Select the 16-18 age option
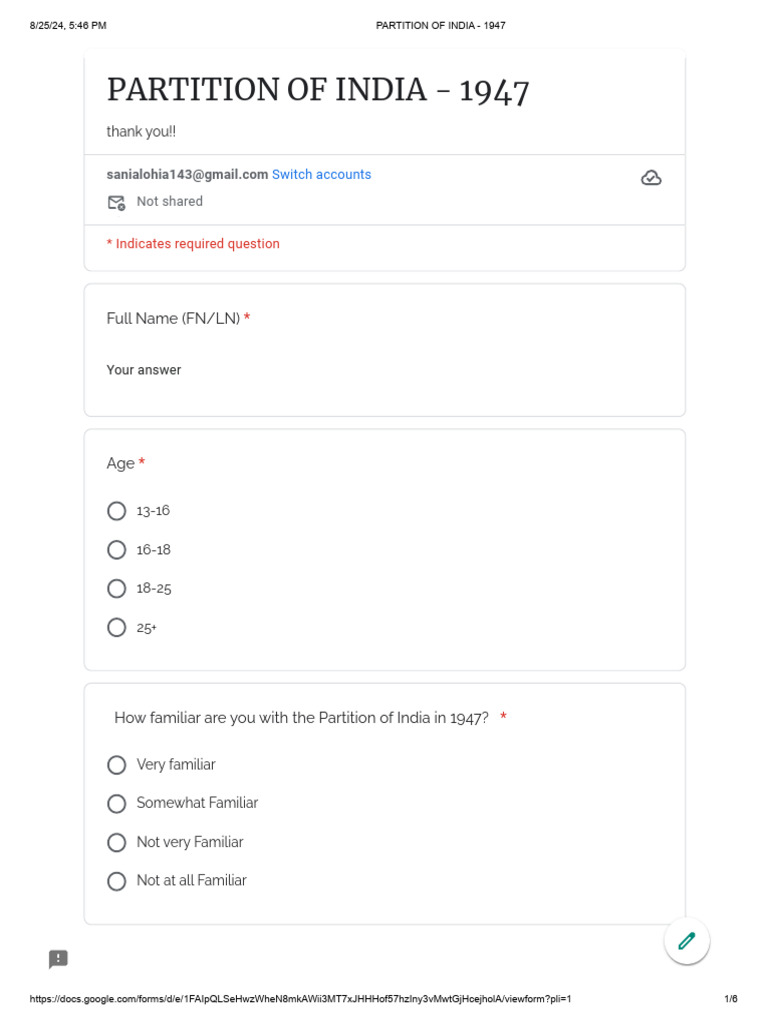768x1024 pixels. click(x=117, y=550)
